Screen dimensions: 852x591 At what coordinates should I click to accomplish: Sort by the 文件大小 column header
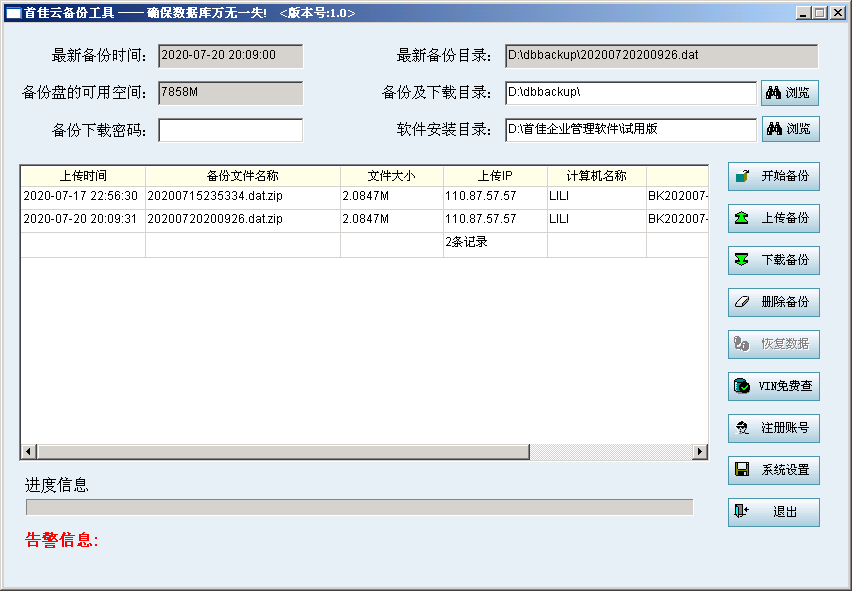[x=392, y=176]
